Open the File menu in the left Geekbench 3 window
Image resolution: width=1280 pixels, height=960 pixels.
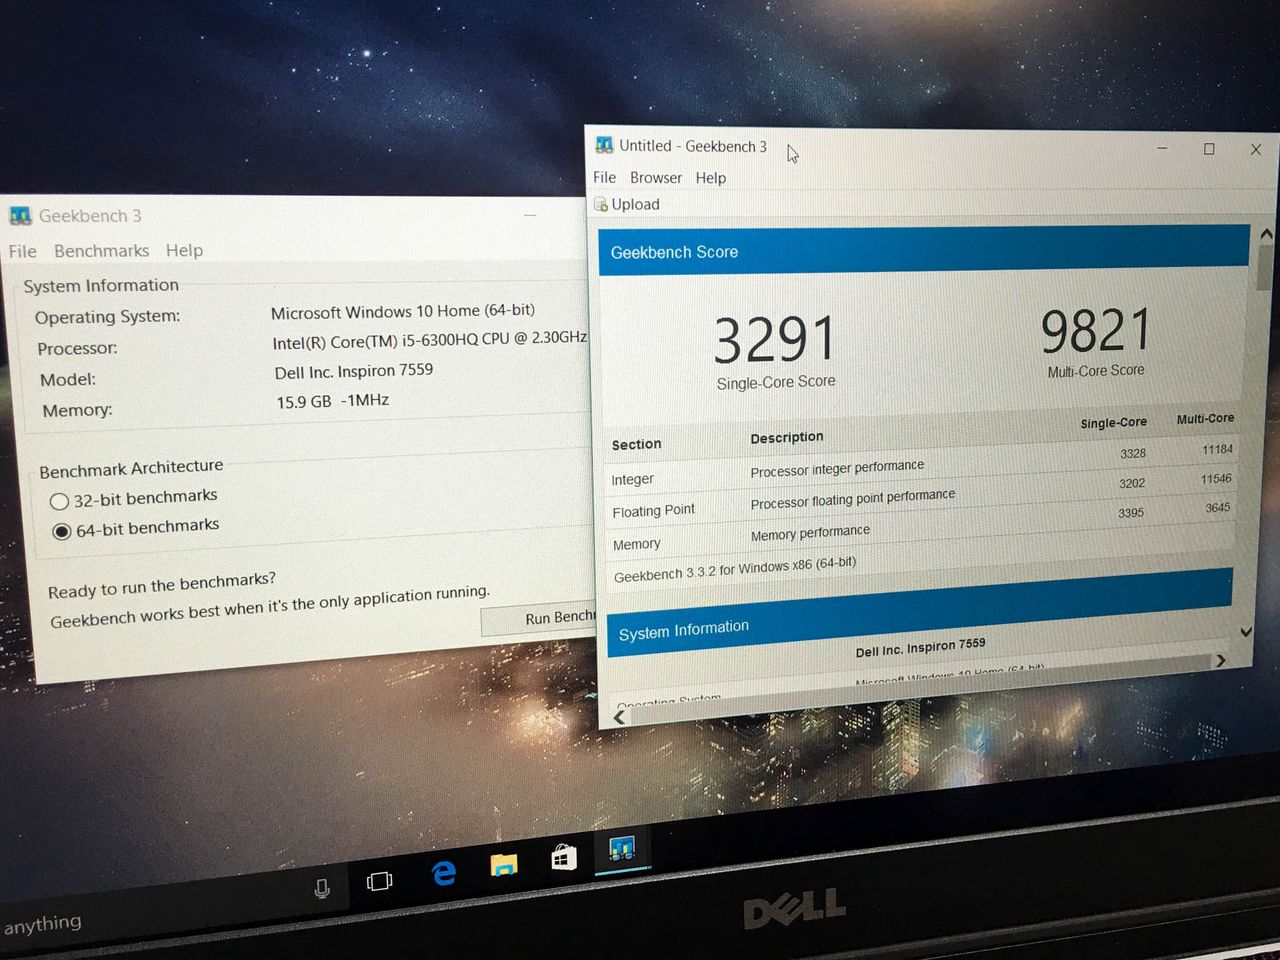pos(23,251)
